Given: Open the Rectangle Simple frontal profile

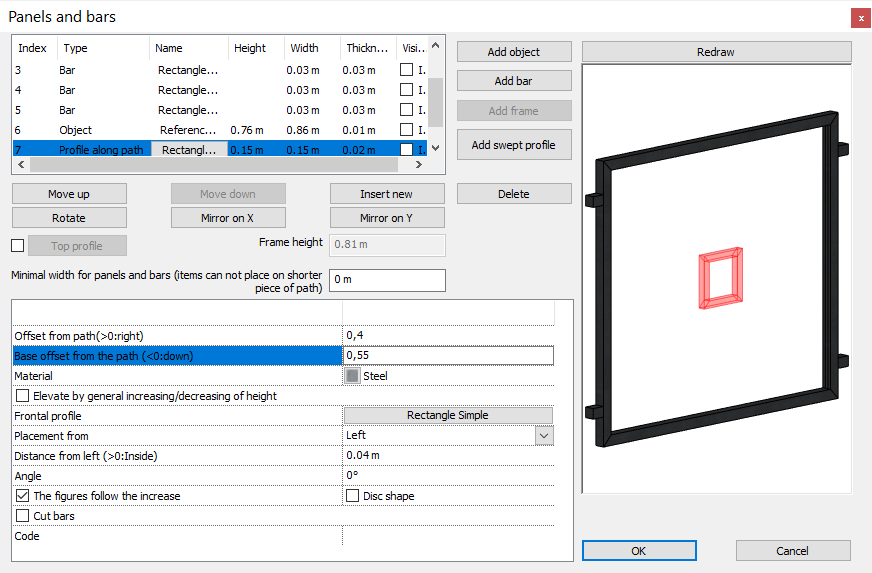Looking at the screenshot, I should click(x=447, y=415).
